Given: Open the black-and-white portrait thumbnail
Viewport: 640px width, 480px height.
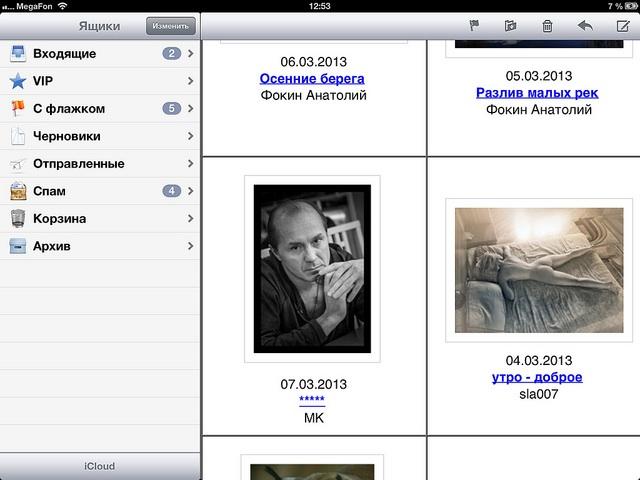Looking at the screenshot, I should [312, 269].
